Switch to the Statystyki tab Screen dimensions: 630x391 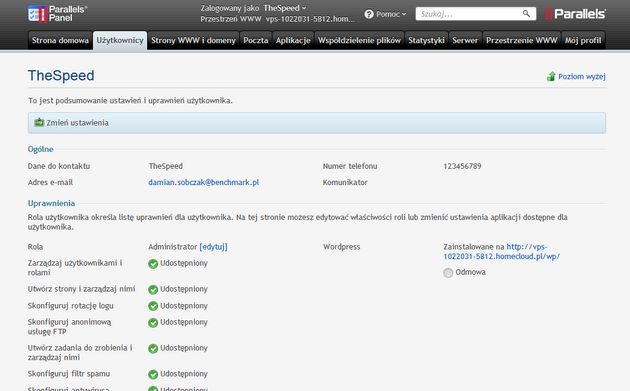click(426, 40)
